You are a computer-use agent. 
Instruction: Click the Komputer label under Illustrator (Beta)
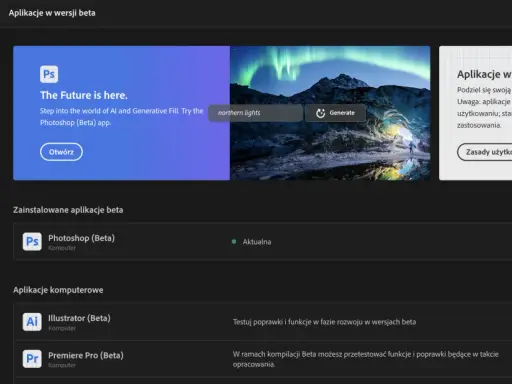62,328
